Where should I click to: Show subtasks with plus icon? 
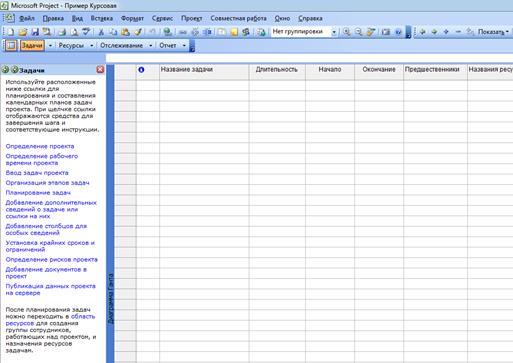point(446,32)
